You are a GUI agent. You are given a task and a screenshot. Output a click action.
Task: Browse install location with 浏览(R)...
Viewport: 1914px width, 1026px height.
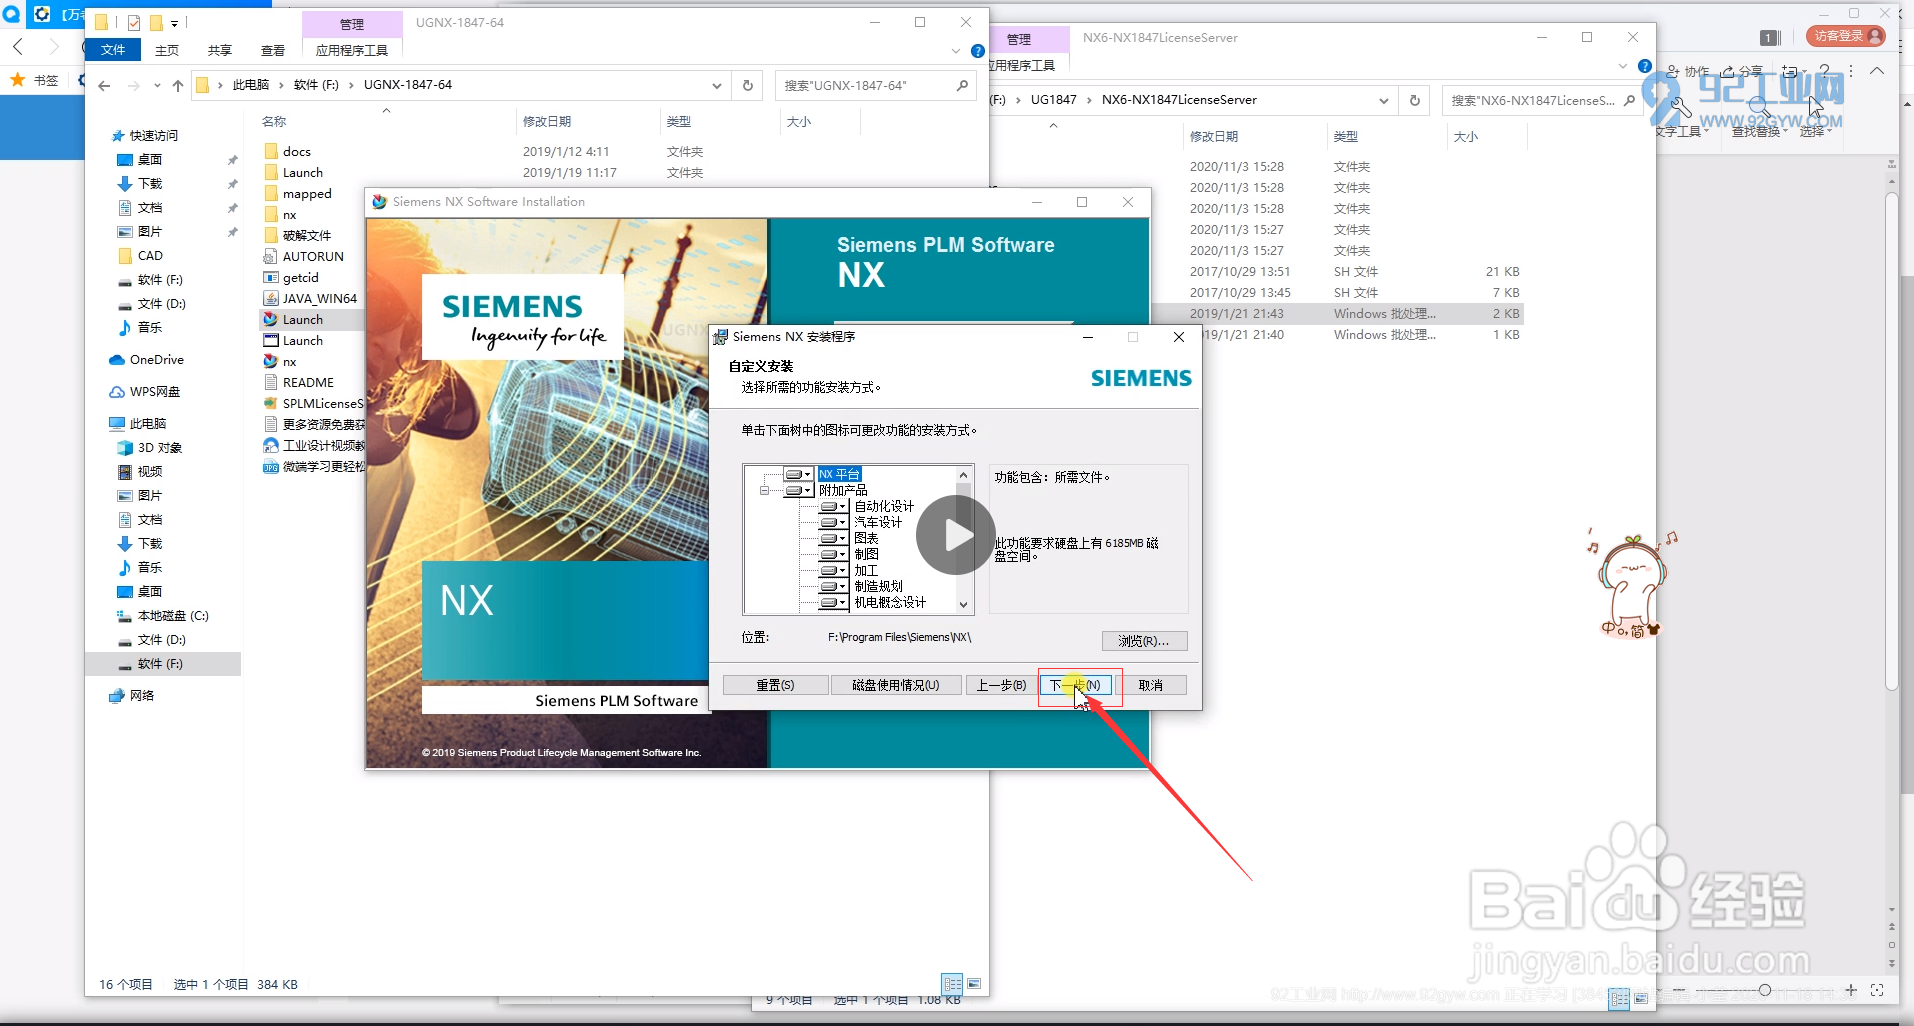point(1144,641)
